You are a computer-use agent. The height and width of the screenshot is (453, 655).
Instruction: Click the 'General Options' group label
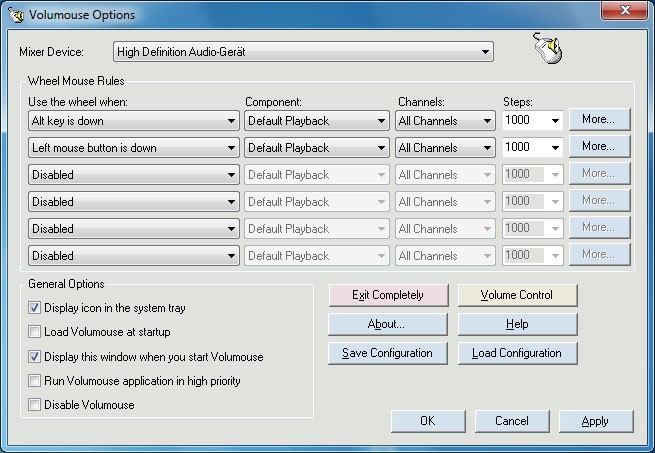point(66,284)
